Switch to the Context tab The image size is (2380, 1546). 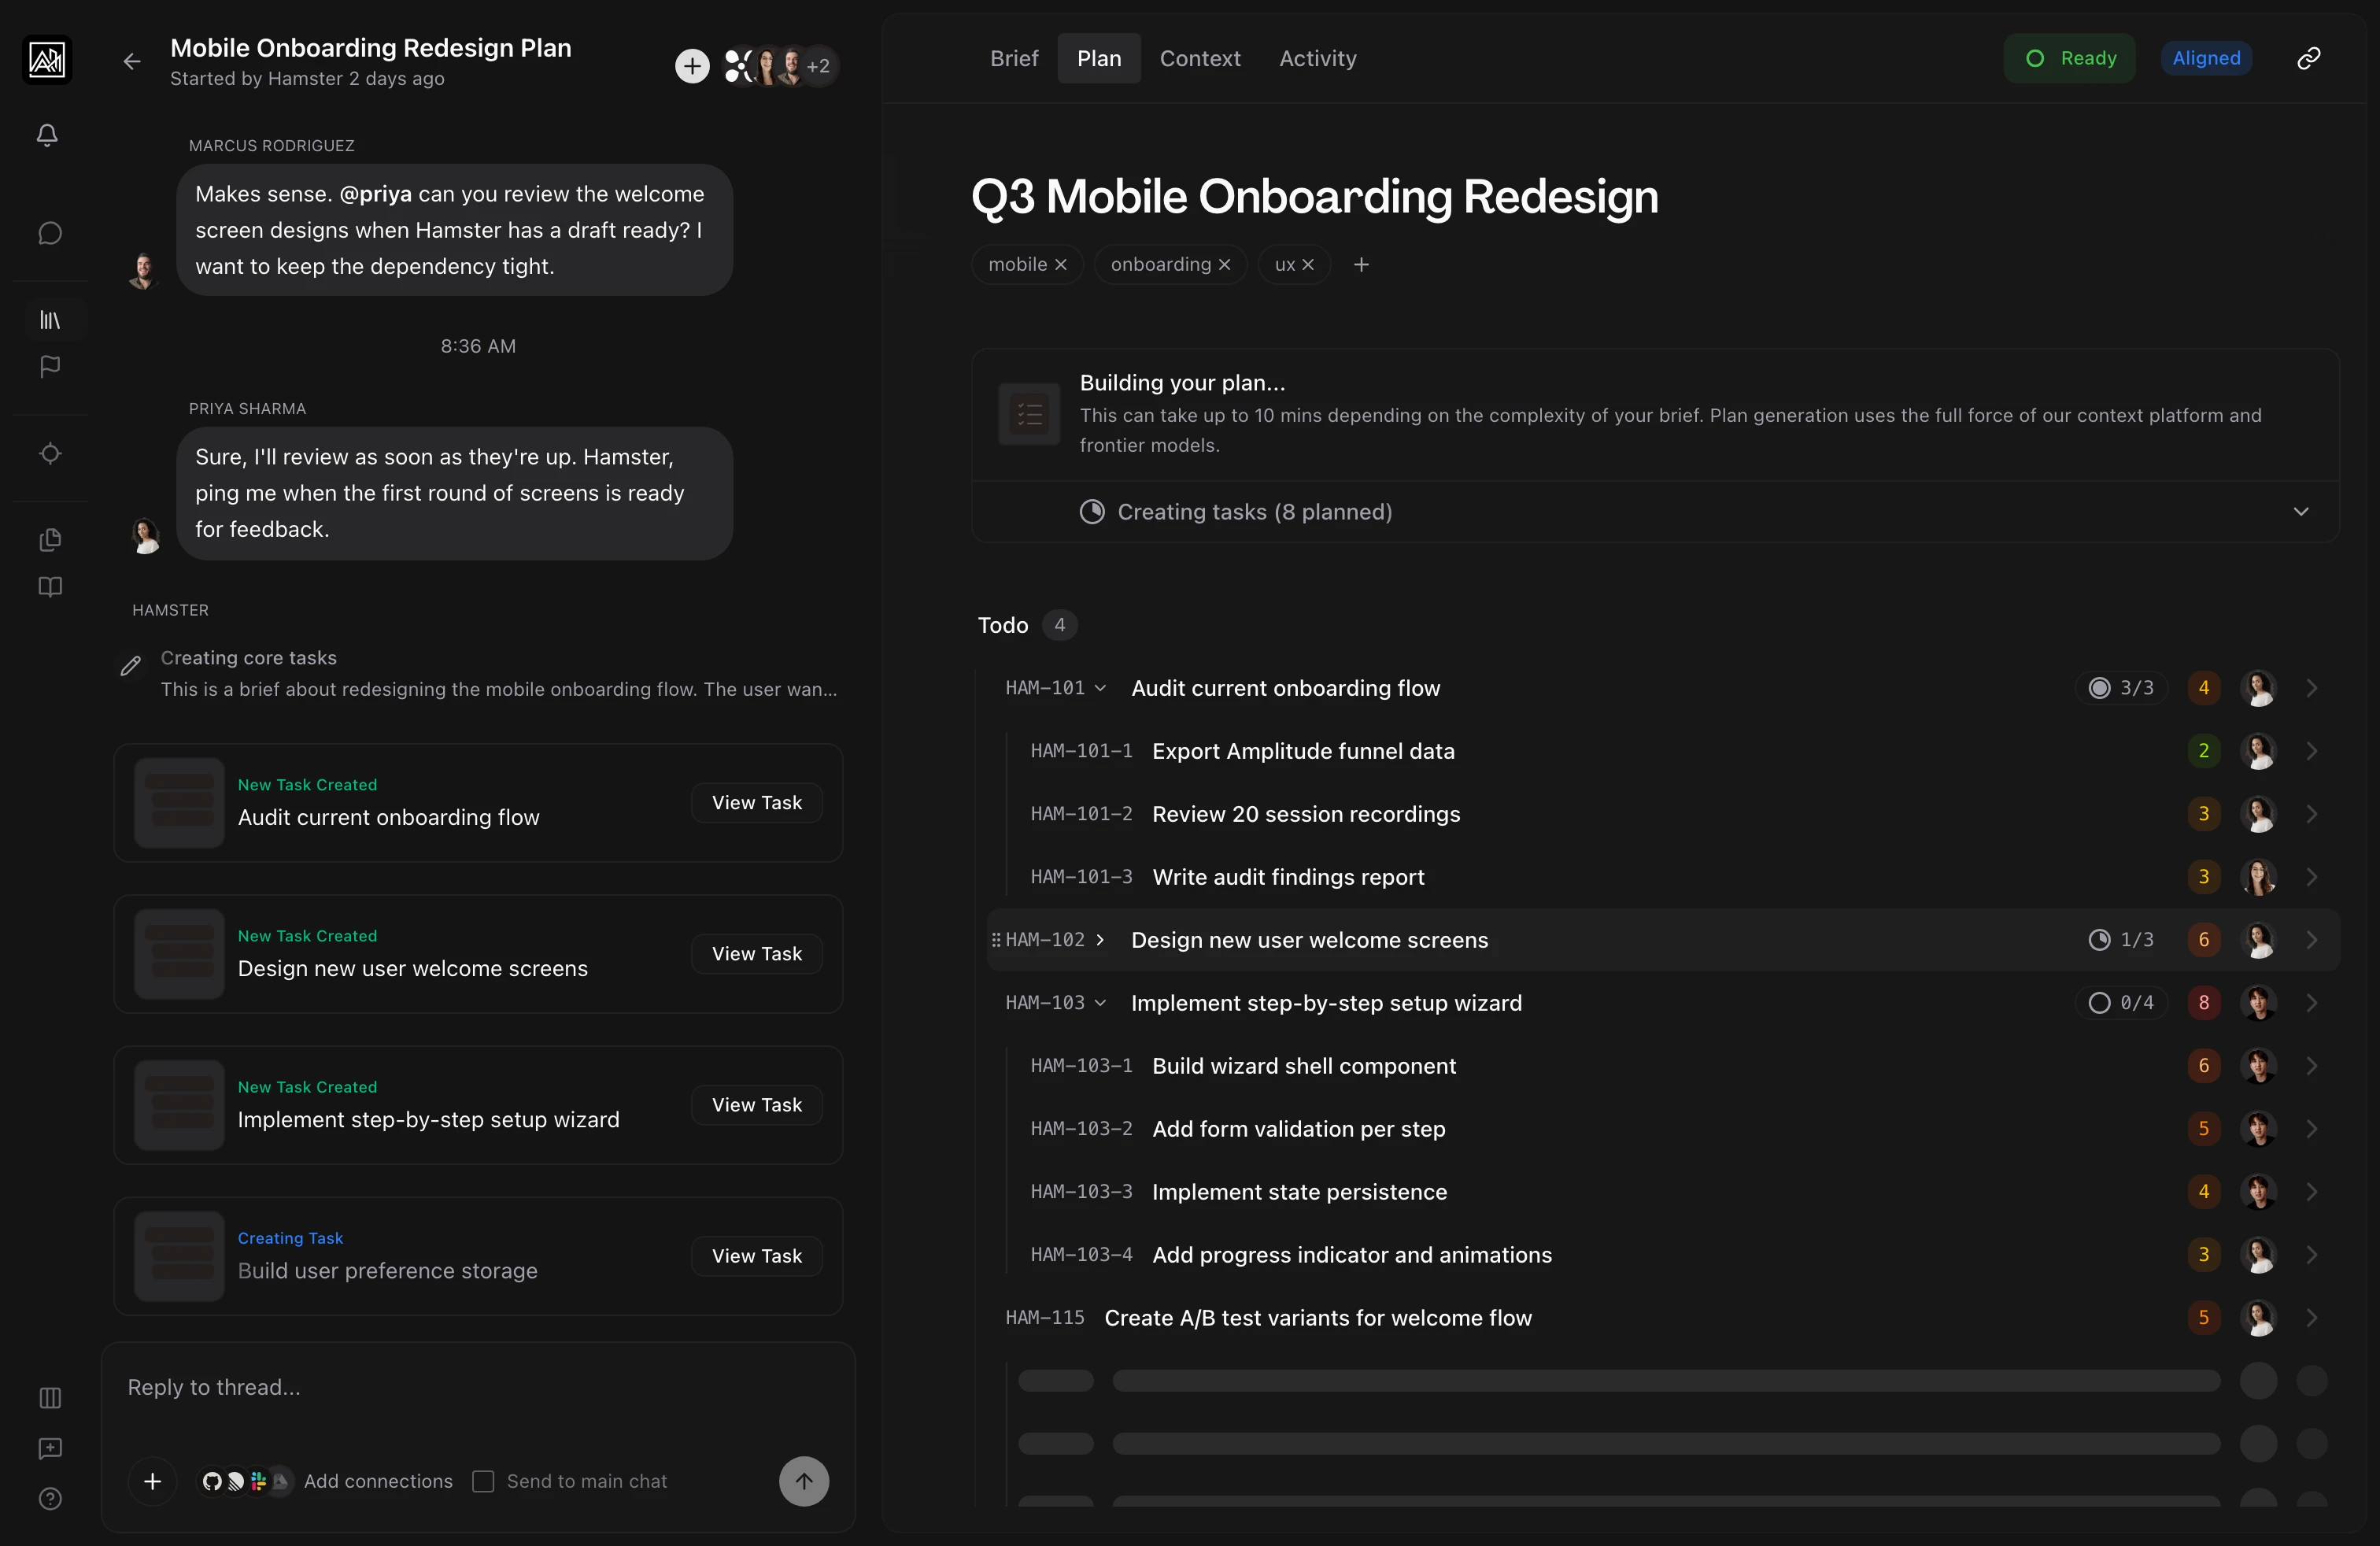click(x=1199, y=58)
